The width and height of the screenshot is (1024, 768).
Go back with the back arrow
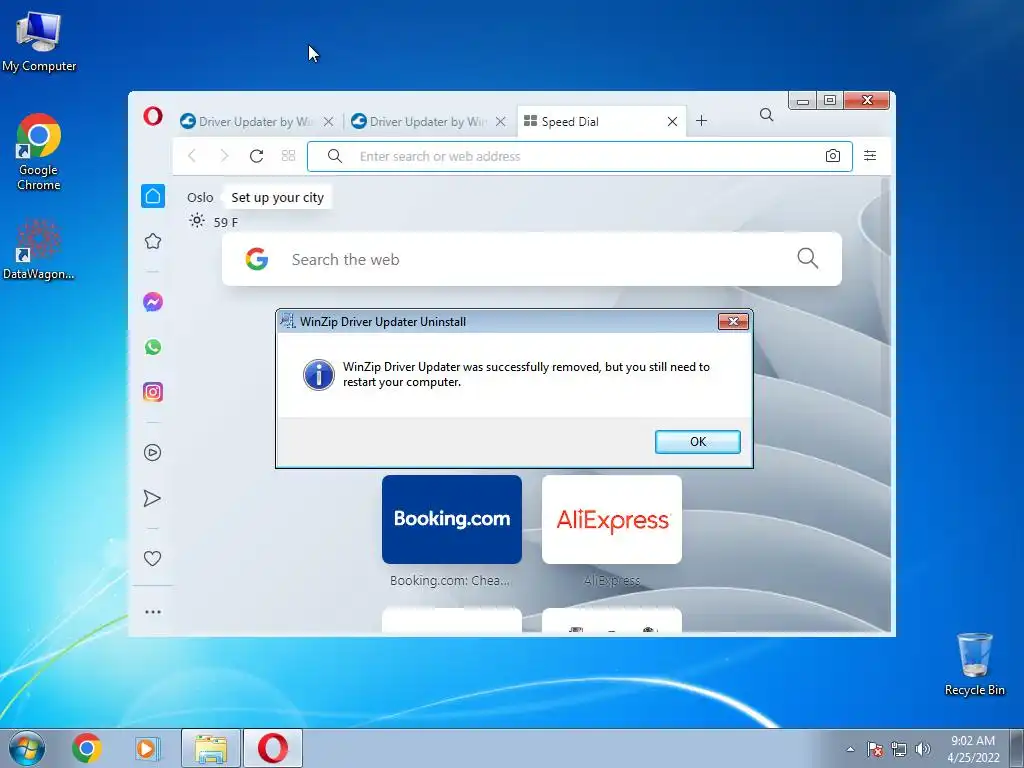click(x=192, y=155)
